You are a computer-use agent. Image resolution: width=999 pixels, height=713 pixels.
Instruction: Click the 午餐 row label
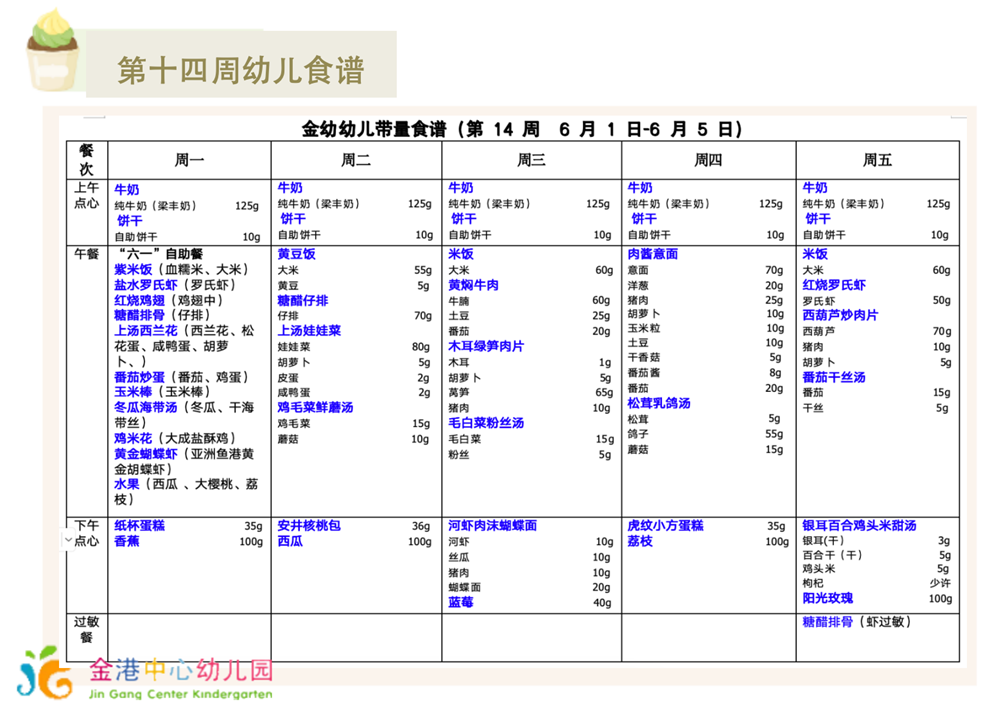pyautogui.click(x=87, y=254)
